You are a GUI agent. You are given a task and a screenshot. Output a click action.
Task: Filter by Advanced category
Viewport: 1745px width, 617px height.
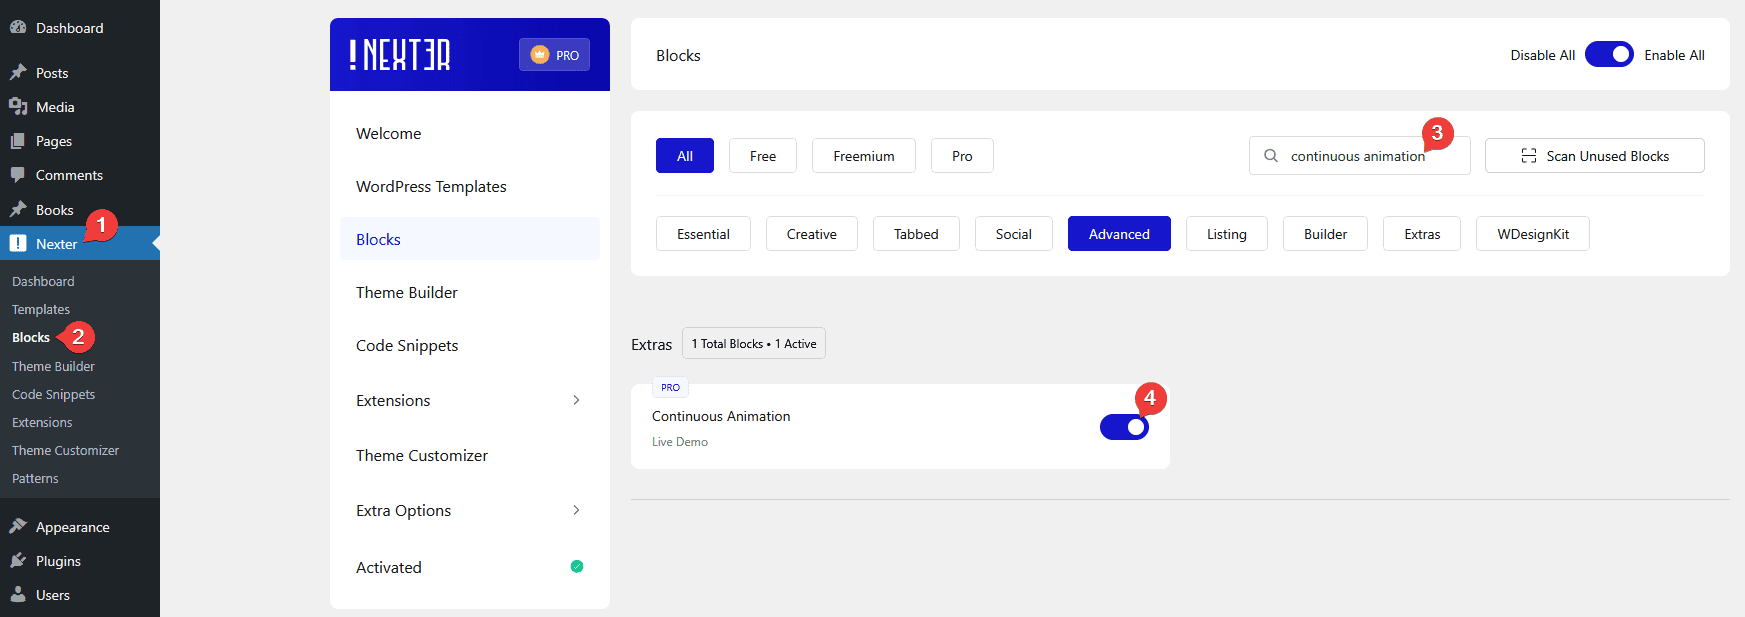(x=1119, y=234)
